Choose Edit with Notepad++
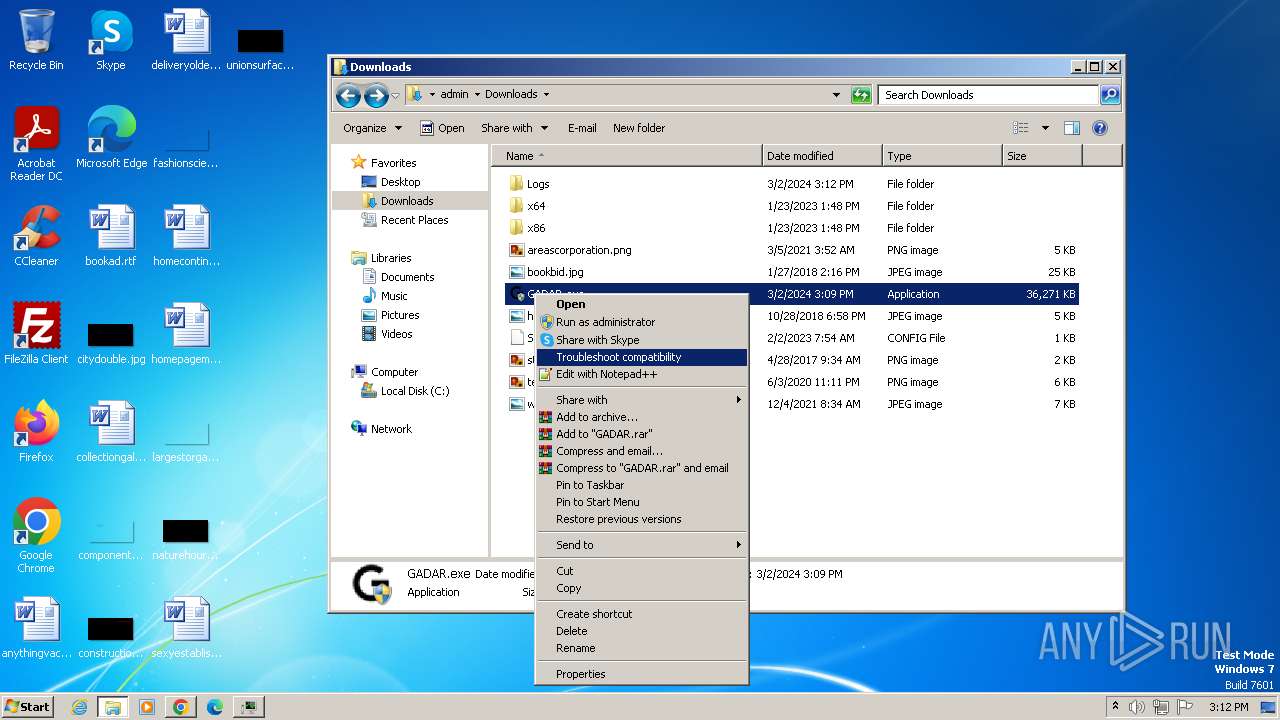This screenshot has width=1280, height=720. (x=642, y=375)
